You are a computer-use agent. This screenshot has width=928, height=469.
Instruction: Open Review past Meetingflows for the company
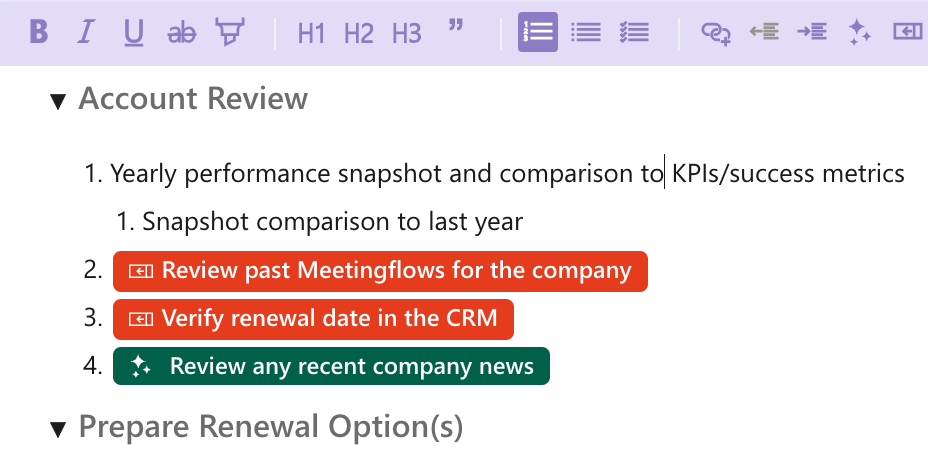(x=380, y=271)
